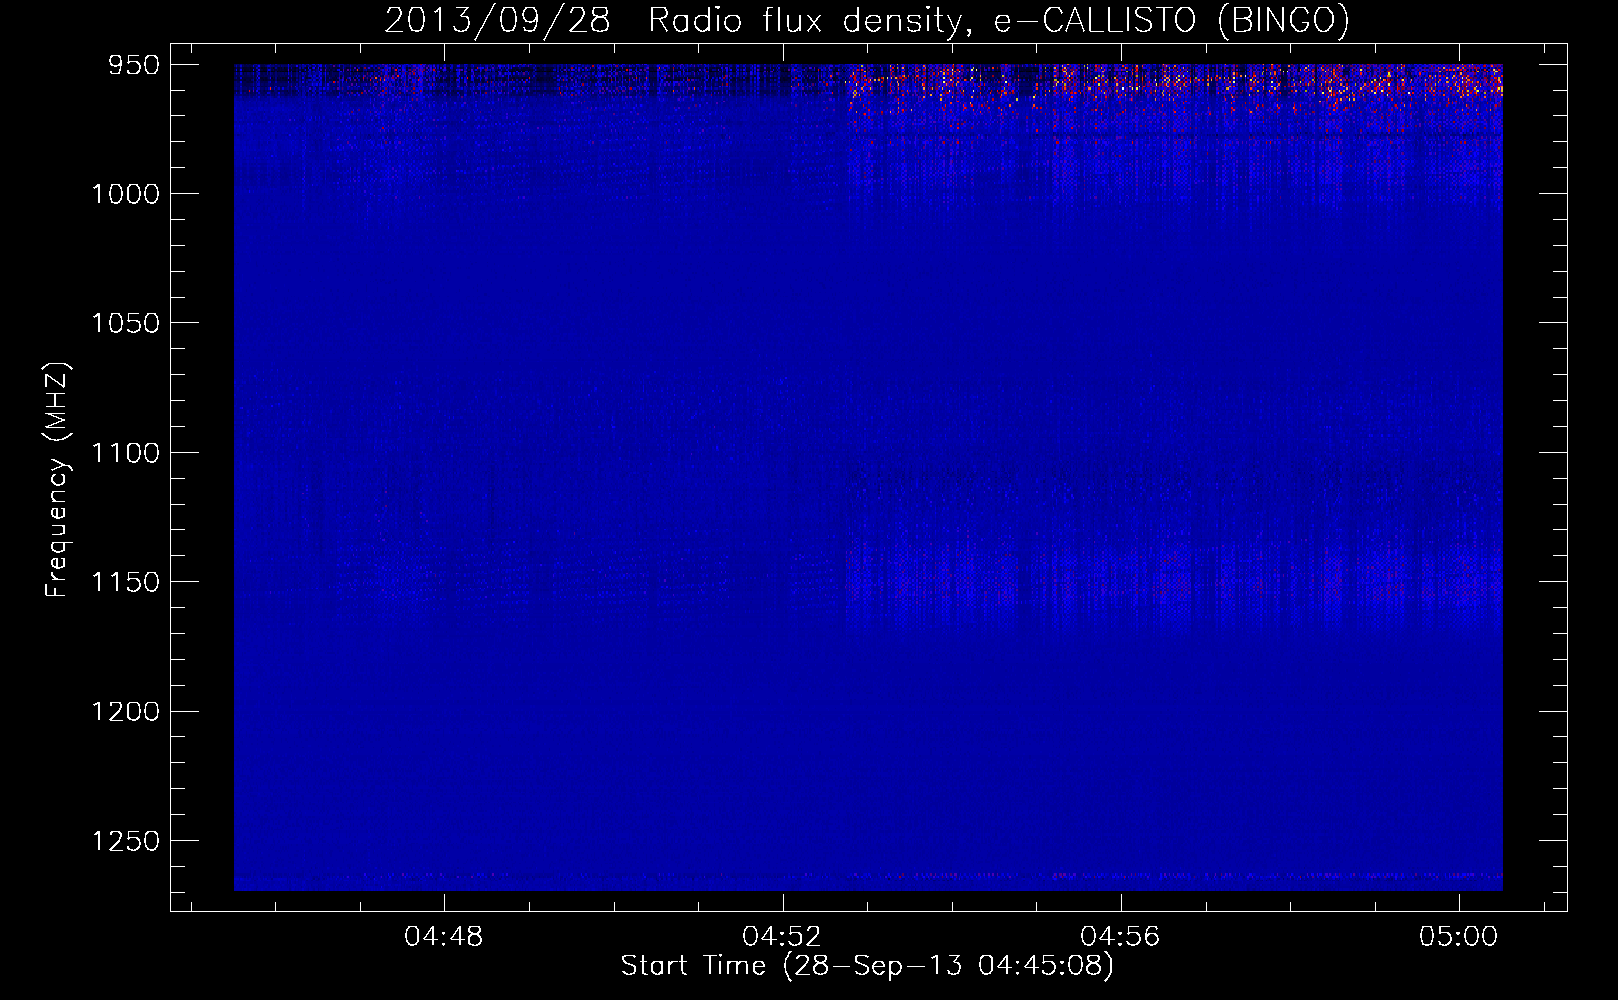
Task: Click the 1250 frequency tick label
Action: click(125, 841)
